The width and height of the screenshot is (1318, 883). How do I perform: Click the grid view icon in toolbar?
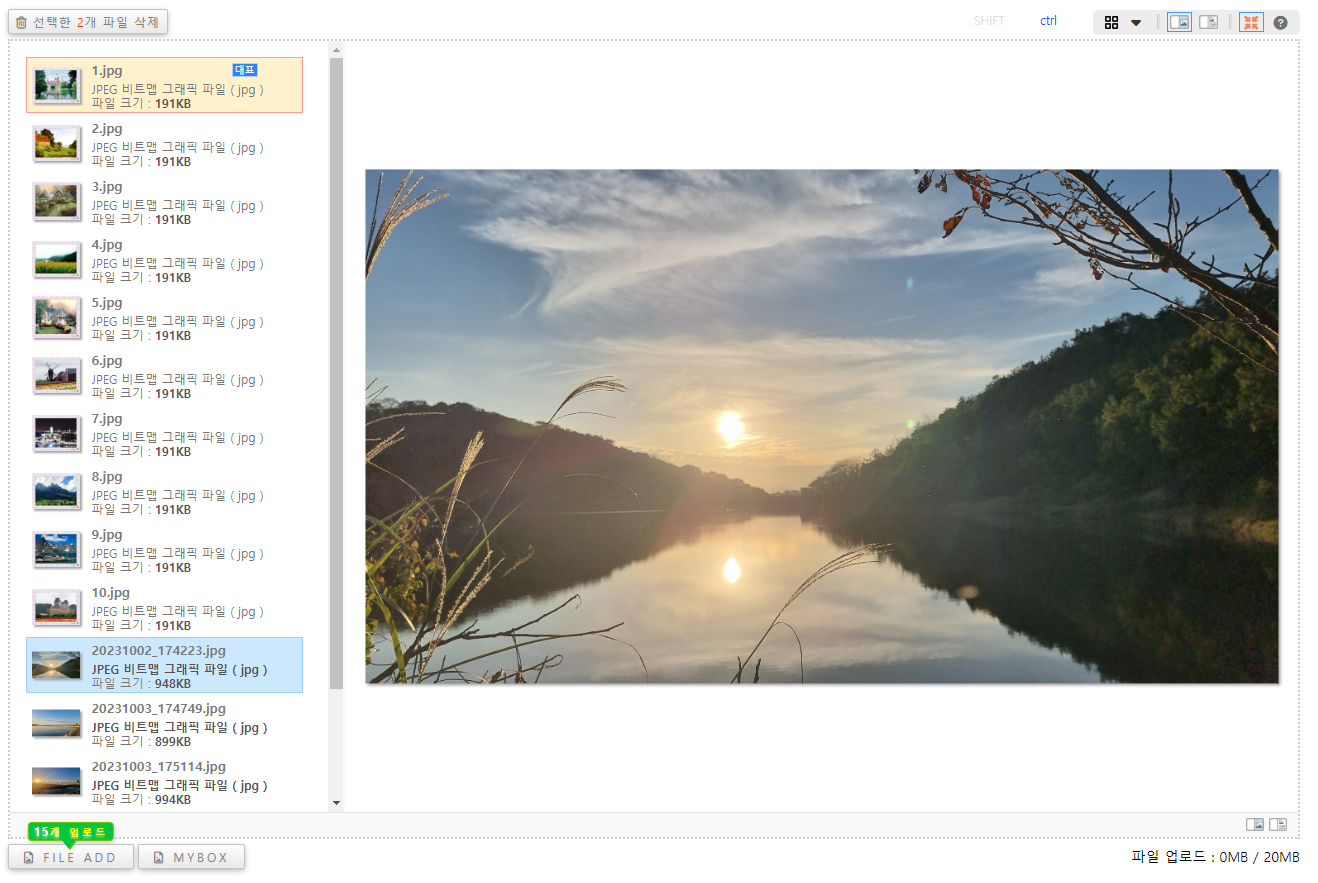tap(1111, 22)
